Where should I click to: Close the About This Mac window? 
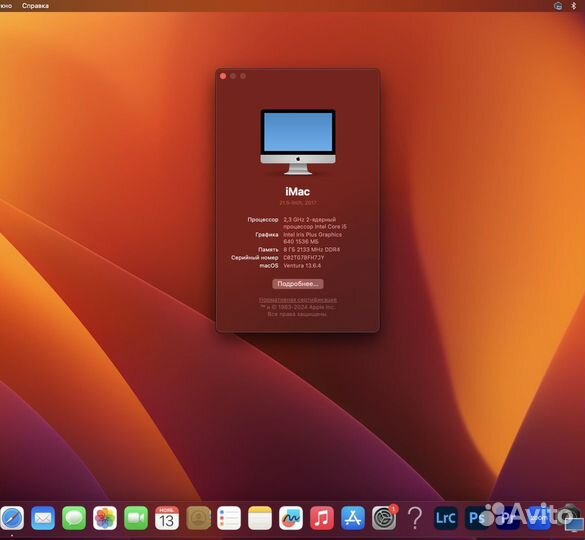point(223,76)
